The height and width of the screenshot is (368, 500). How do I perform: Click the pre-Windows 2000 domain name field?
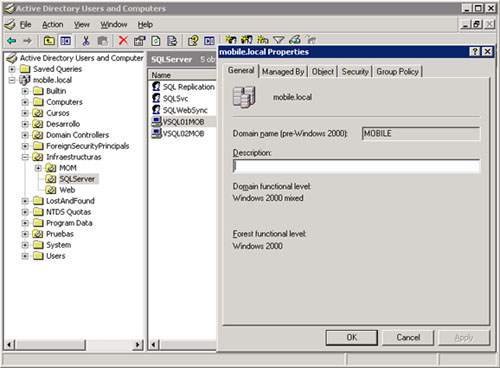421,134
